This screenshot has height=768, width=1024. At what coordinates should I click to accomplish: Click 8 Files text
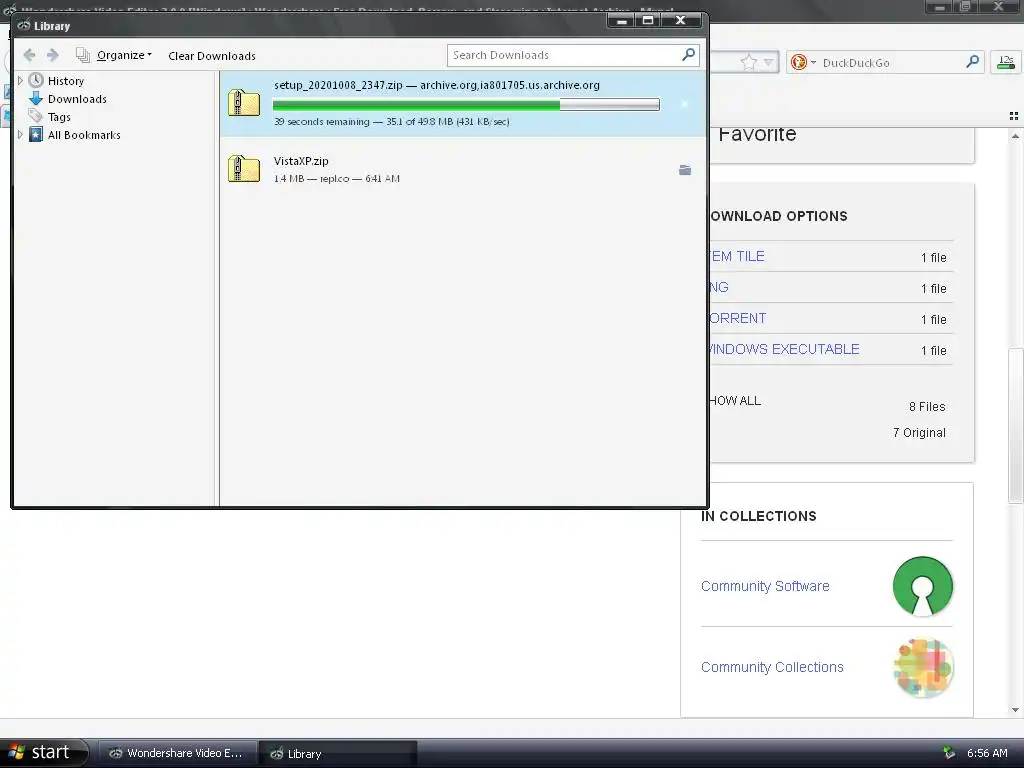click(x=927, y=407)
